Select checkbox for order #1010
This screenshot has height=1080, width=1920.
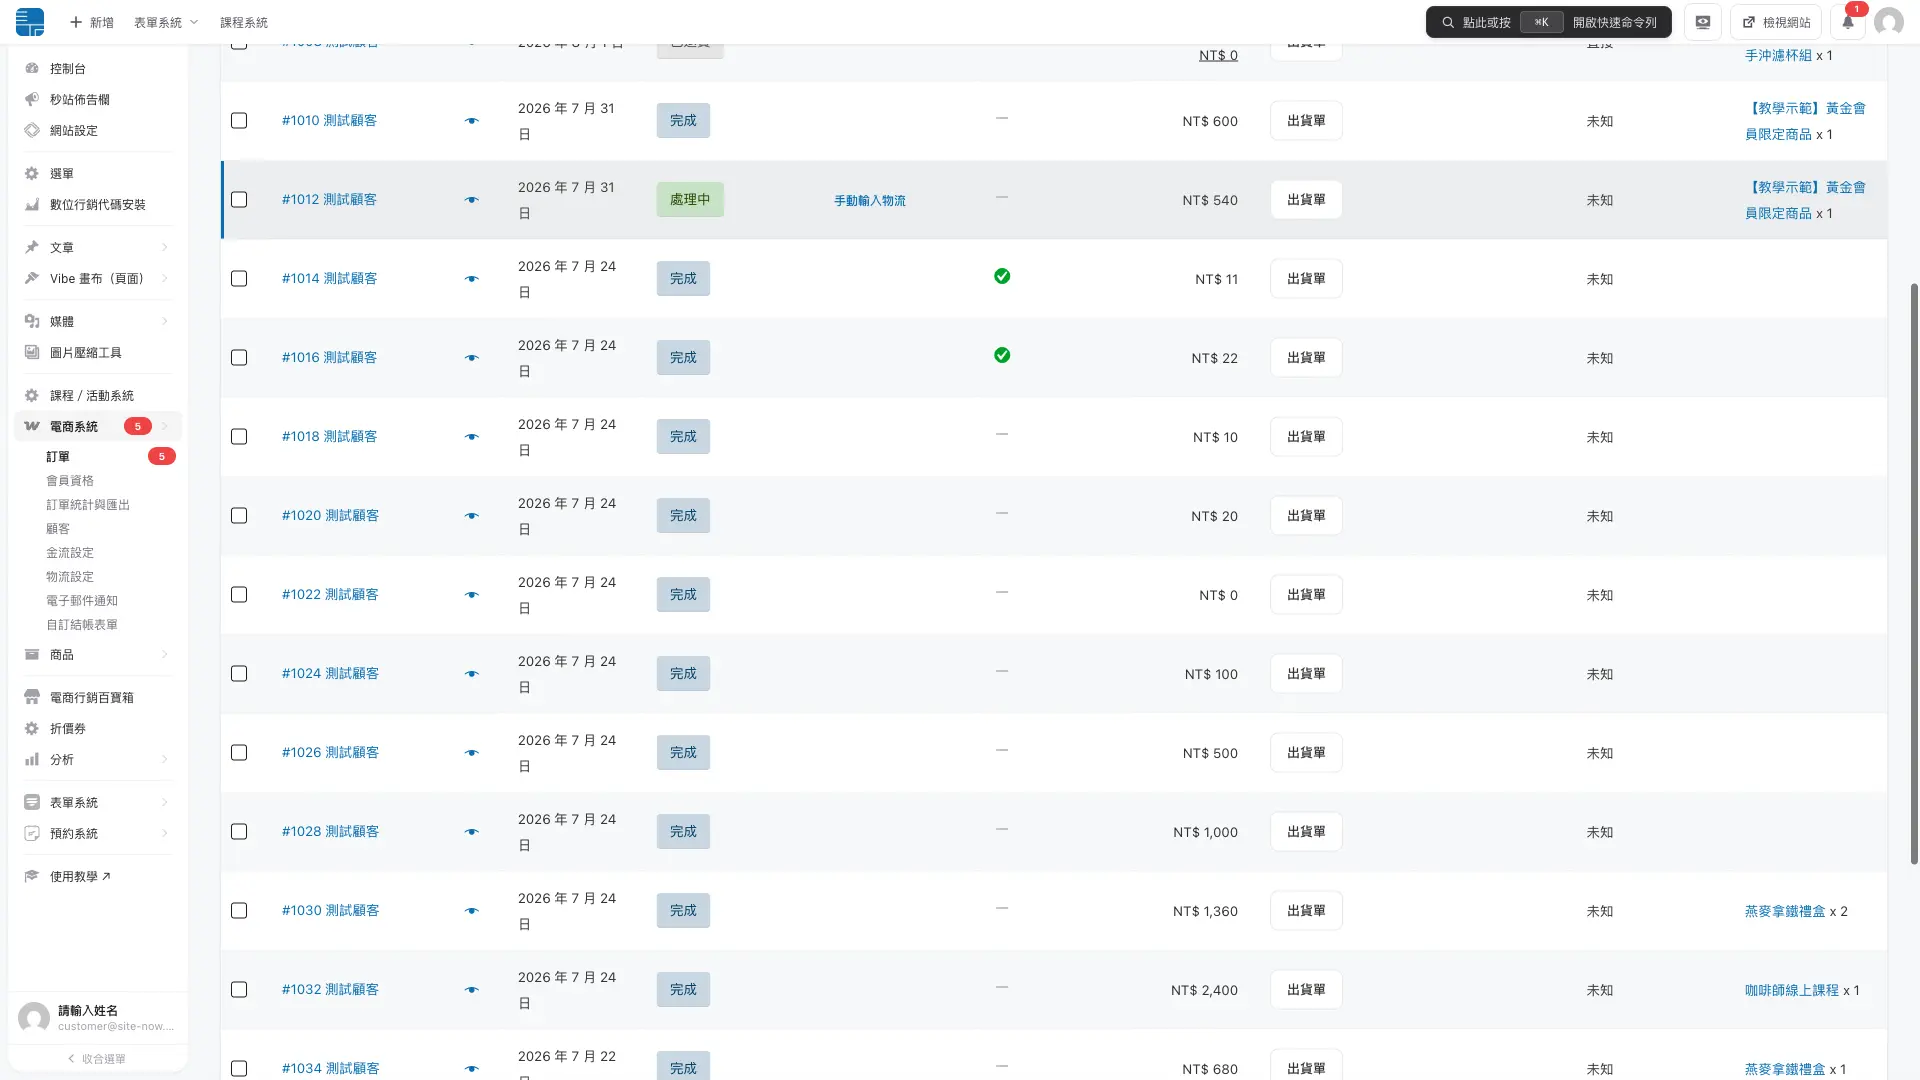pos(239,120)
